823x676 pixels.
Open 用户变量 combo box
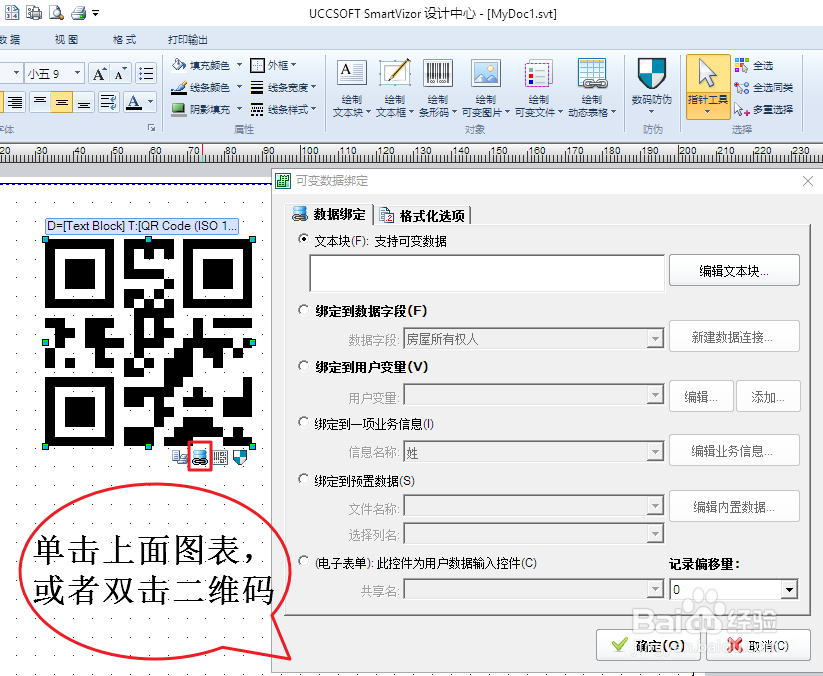point(533,395)
